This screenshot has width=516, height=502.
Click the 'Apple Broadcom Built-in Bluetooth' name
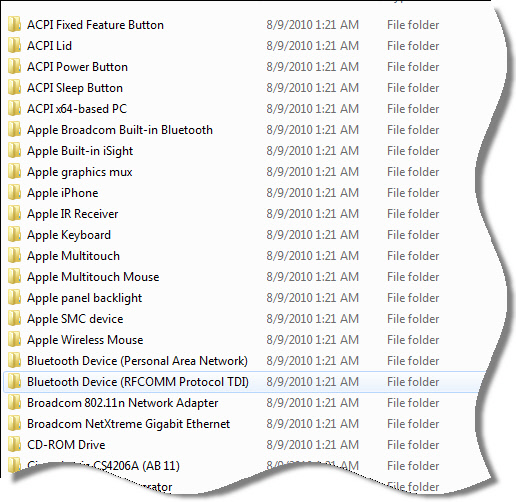(120, 130)
